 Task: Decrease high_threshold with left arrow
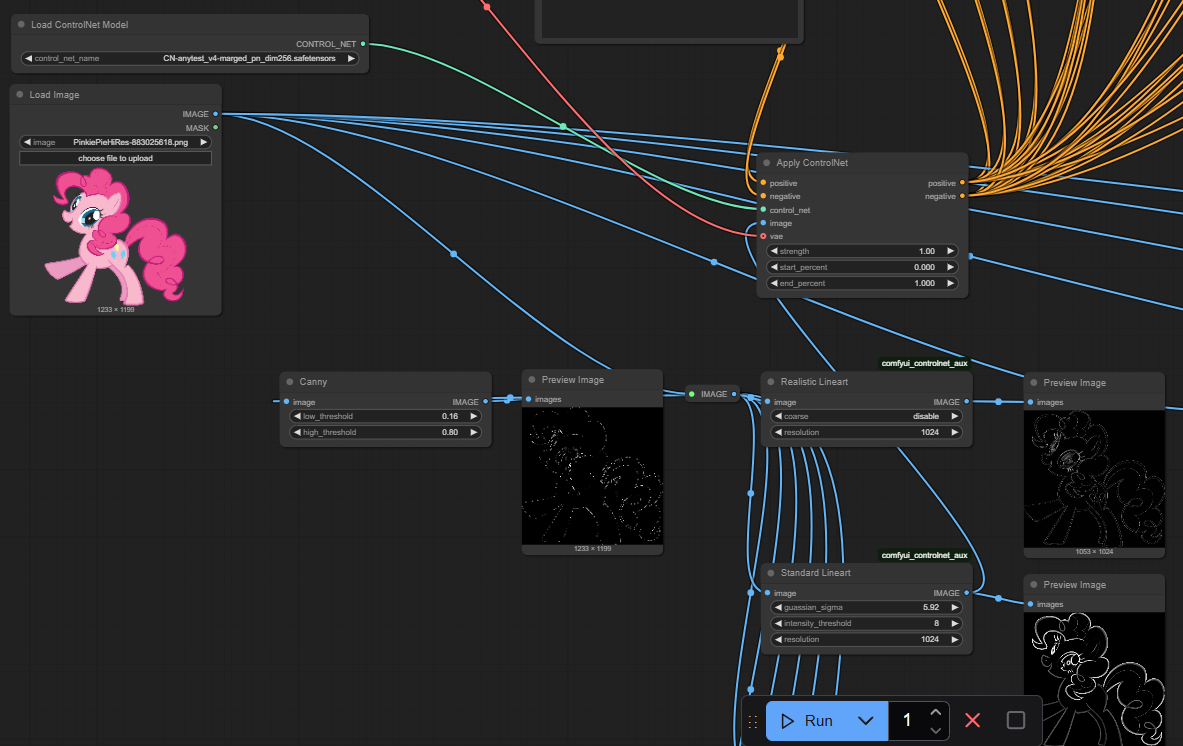click(297, 432)
